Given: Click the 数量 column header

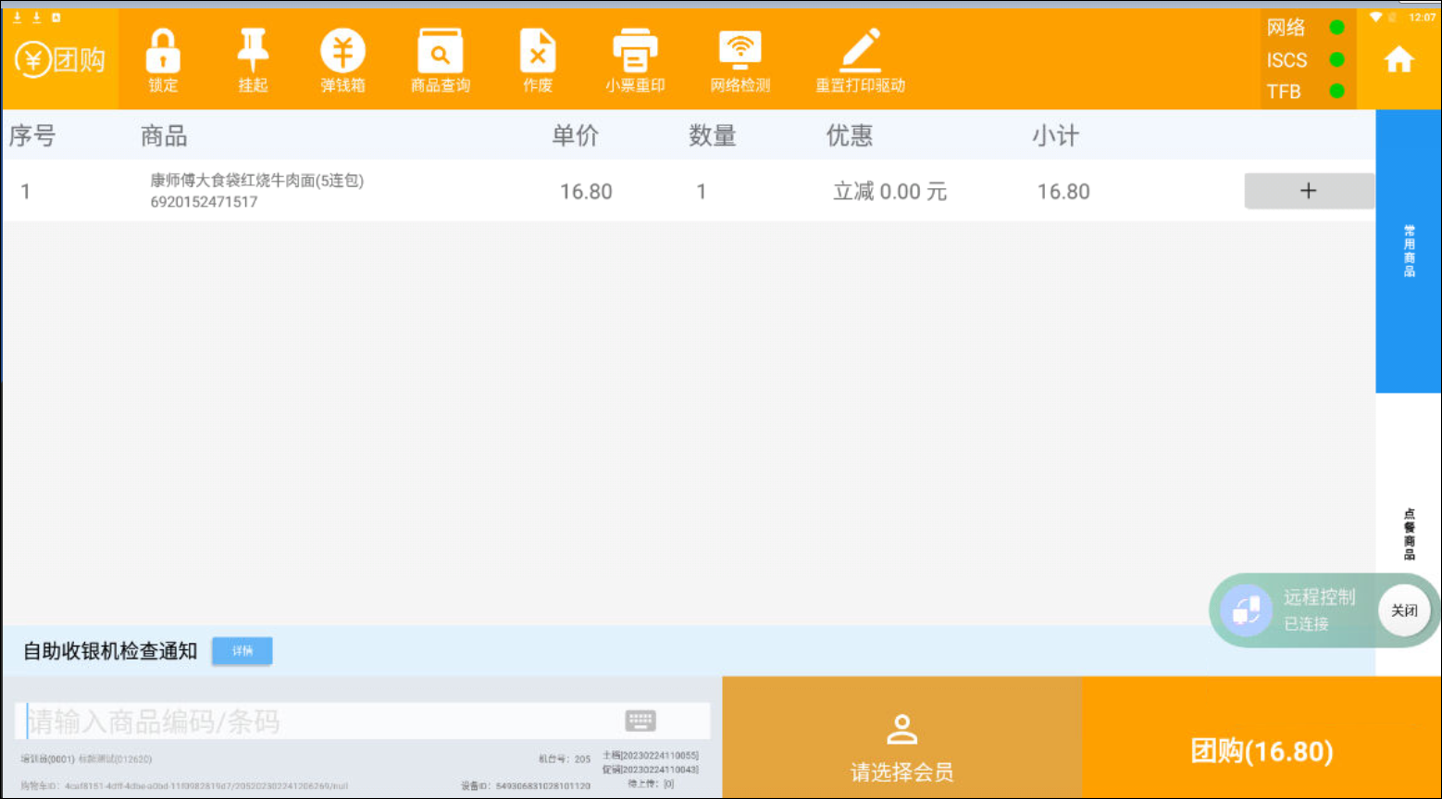Looking at the screenshot, I should [x=713, y=136].
